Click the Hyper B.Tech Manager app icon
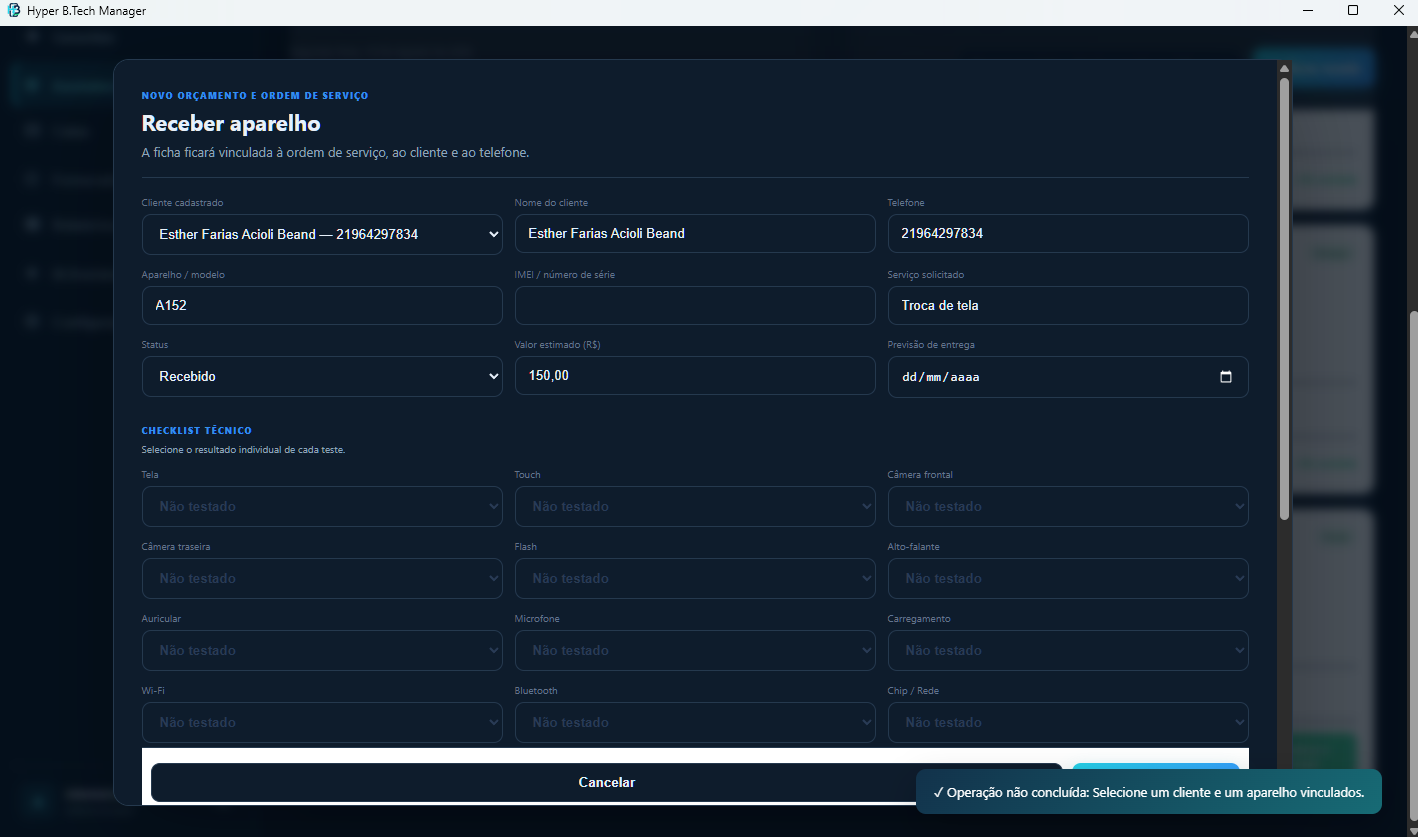The width and height of the screenshot is (1418, 837). pyautogui.click(x=13, y=10)
